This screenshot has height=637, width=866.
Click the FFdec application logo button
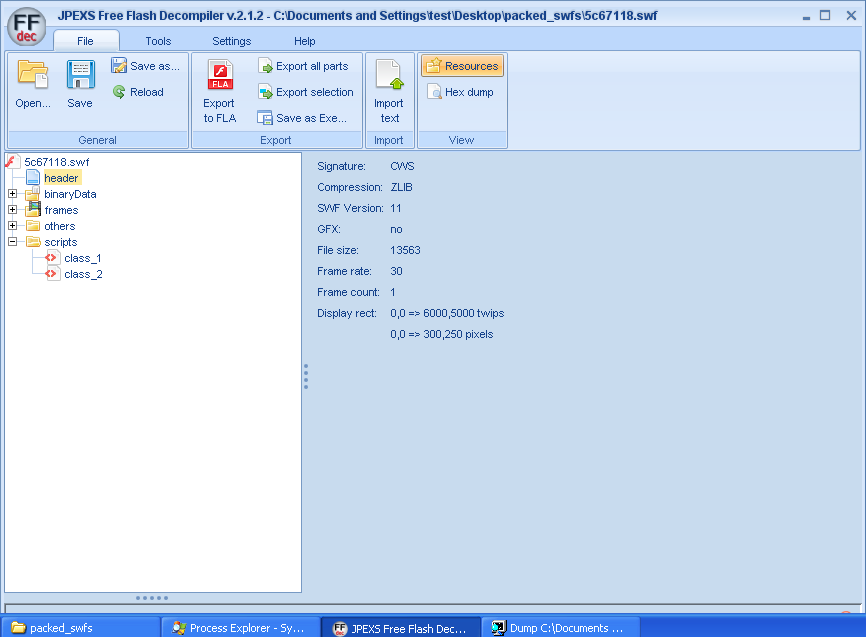coord(27,27)
